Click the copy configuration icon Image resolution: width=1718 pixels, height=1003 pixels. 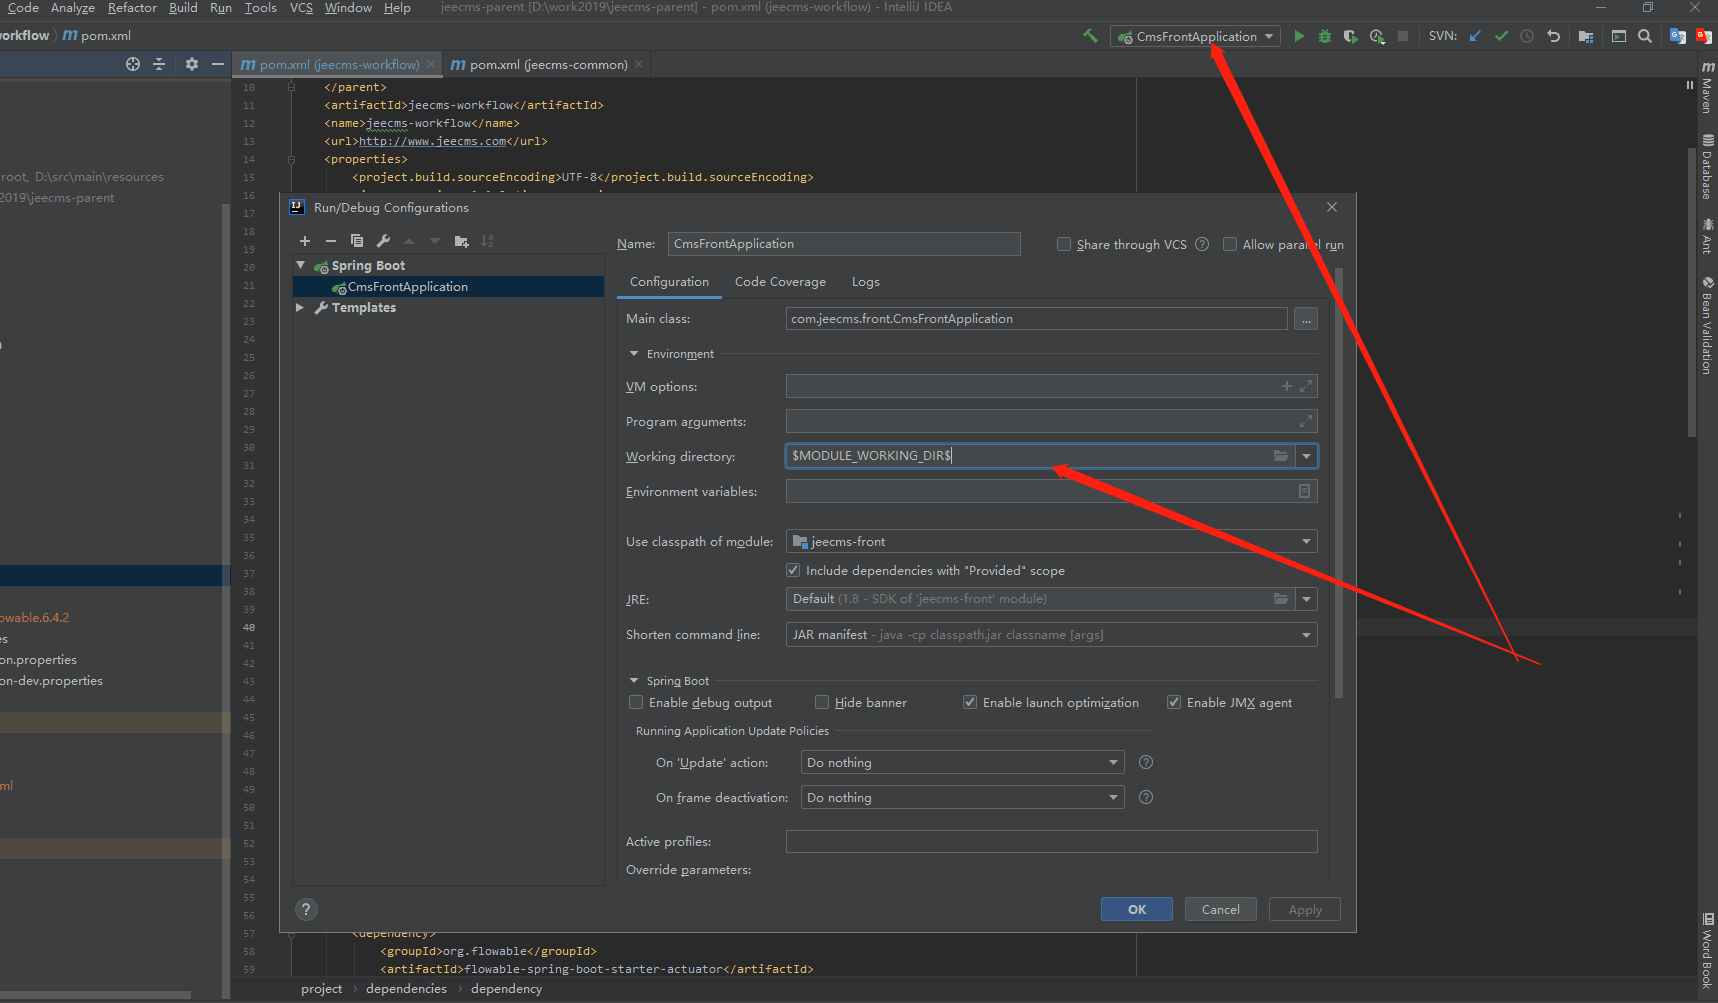(x=357, y=241)
